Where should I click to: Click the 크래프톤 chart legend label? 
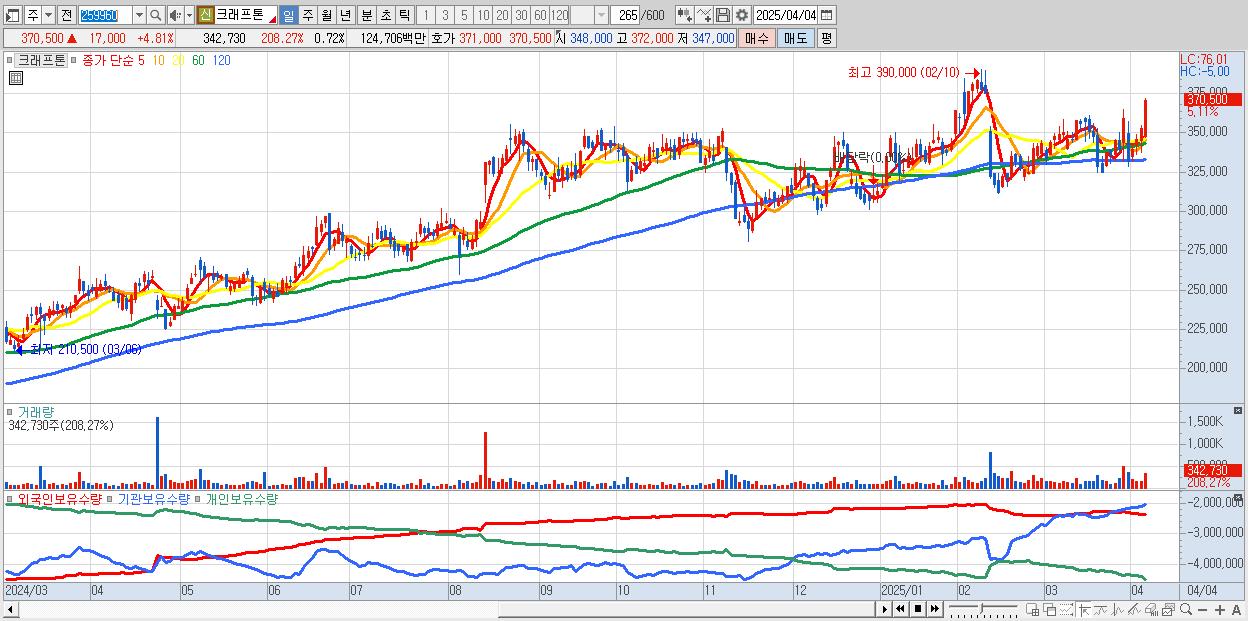coord(41,60)
